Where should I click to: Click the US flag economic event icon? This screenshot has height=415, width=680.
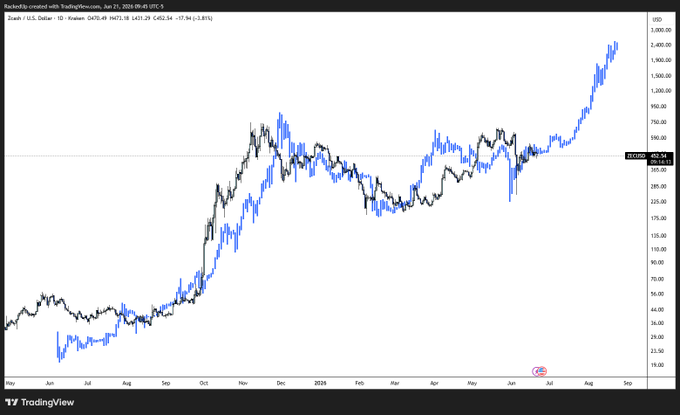pos(542,371)
